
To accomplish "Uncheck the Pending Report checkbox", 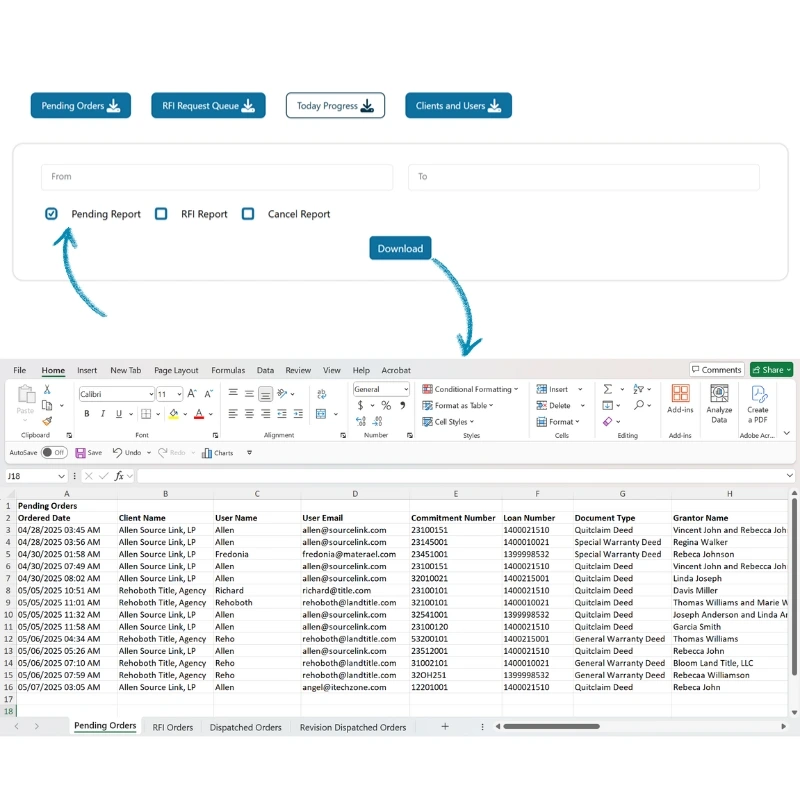I will 51,213.
